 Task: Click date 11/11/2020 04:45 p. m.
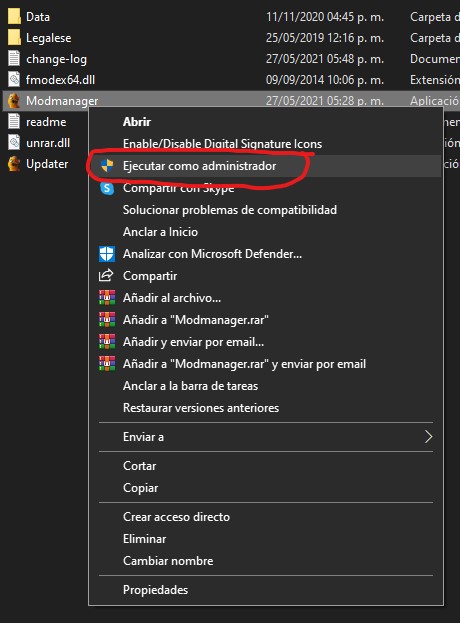tap(325, 17)
